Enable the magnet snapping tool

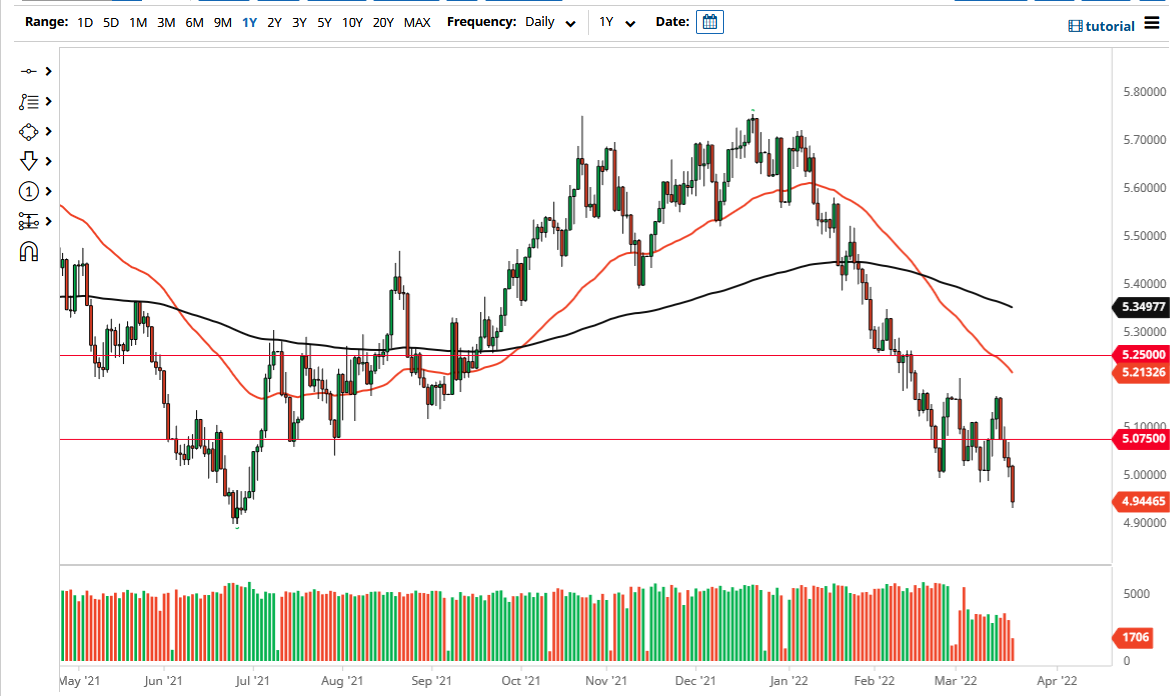click(28, 251)
